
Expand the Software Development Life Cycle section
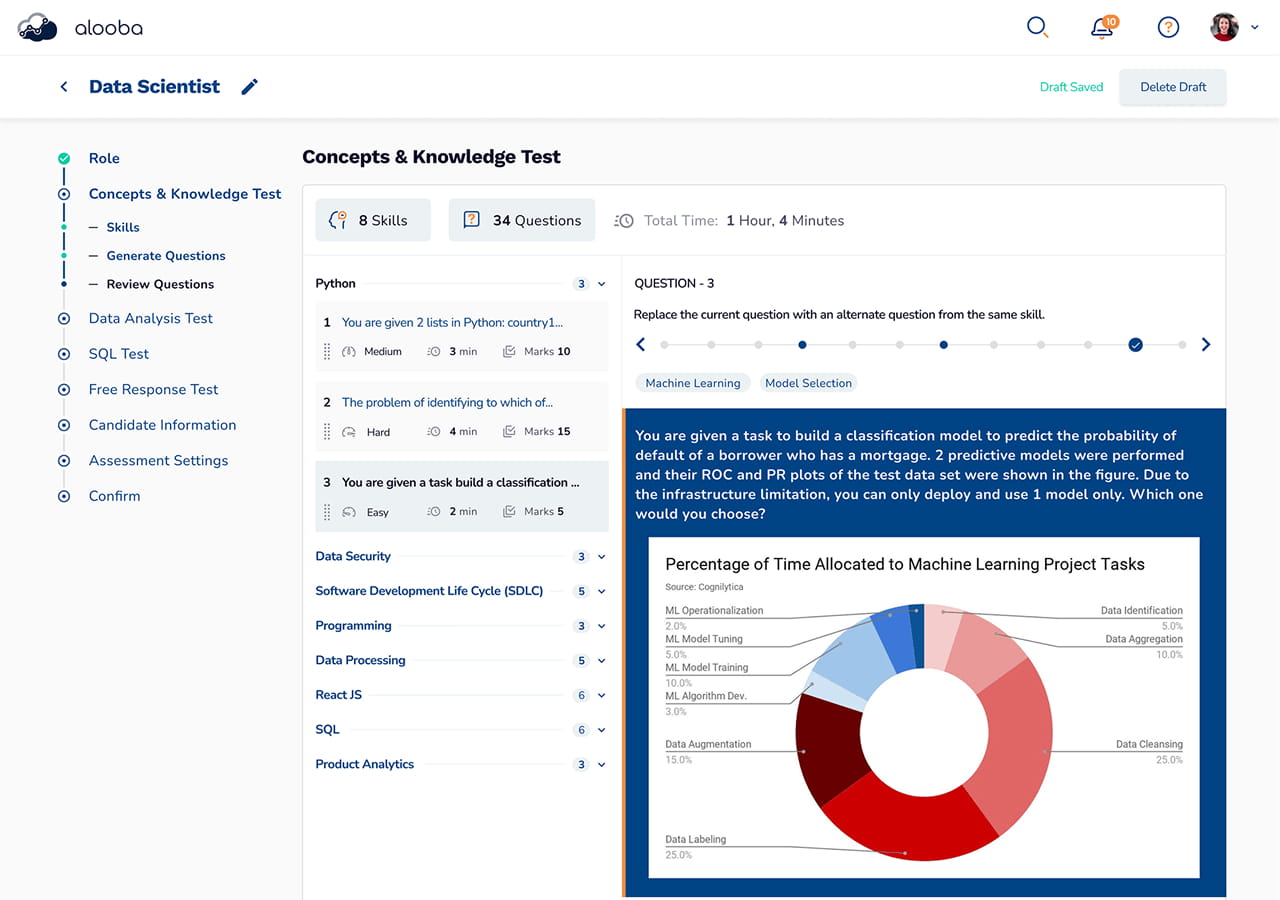[x=602, y=592]
